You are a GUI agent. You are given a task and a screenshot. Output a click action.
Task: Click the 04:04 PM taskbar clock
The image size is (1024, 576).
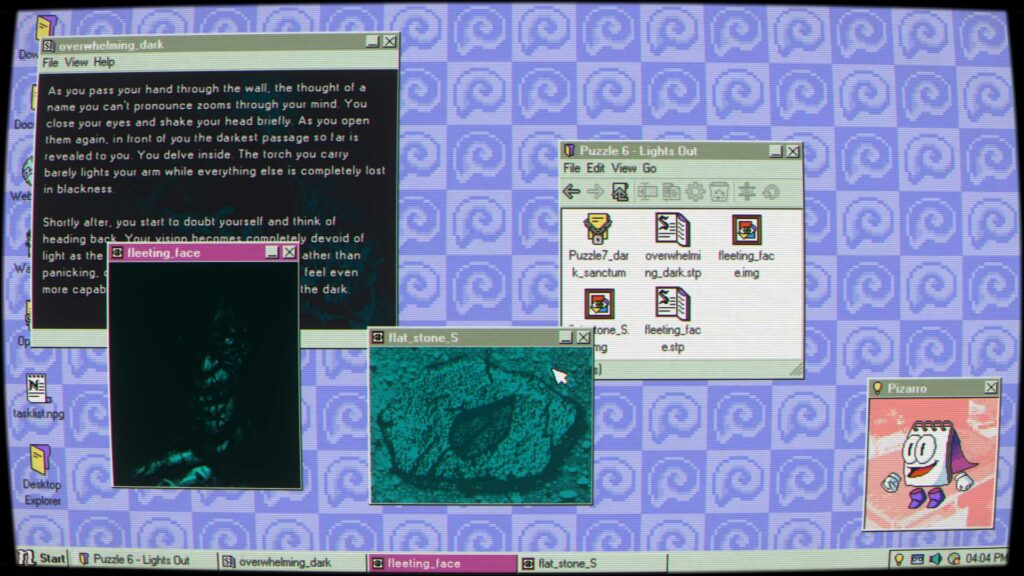(x=985, y=558)
